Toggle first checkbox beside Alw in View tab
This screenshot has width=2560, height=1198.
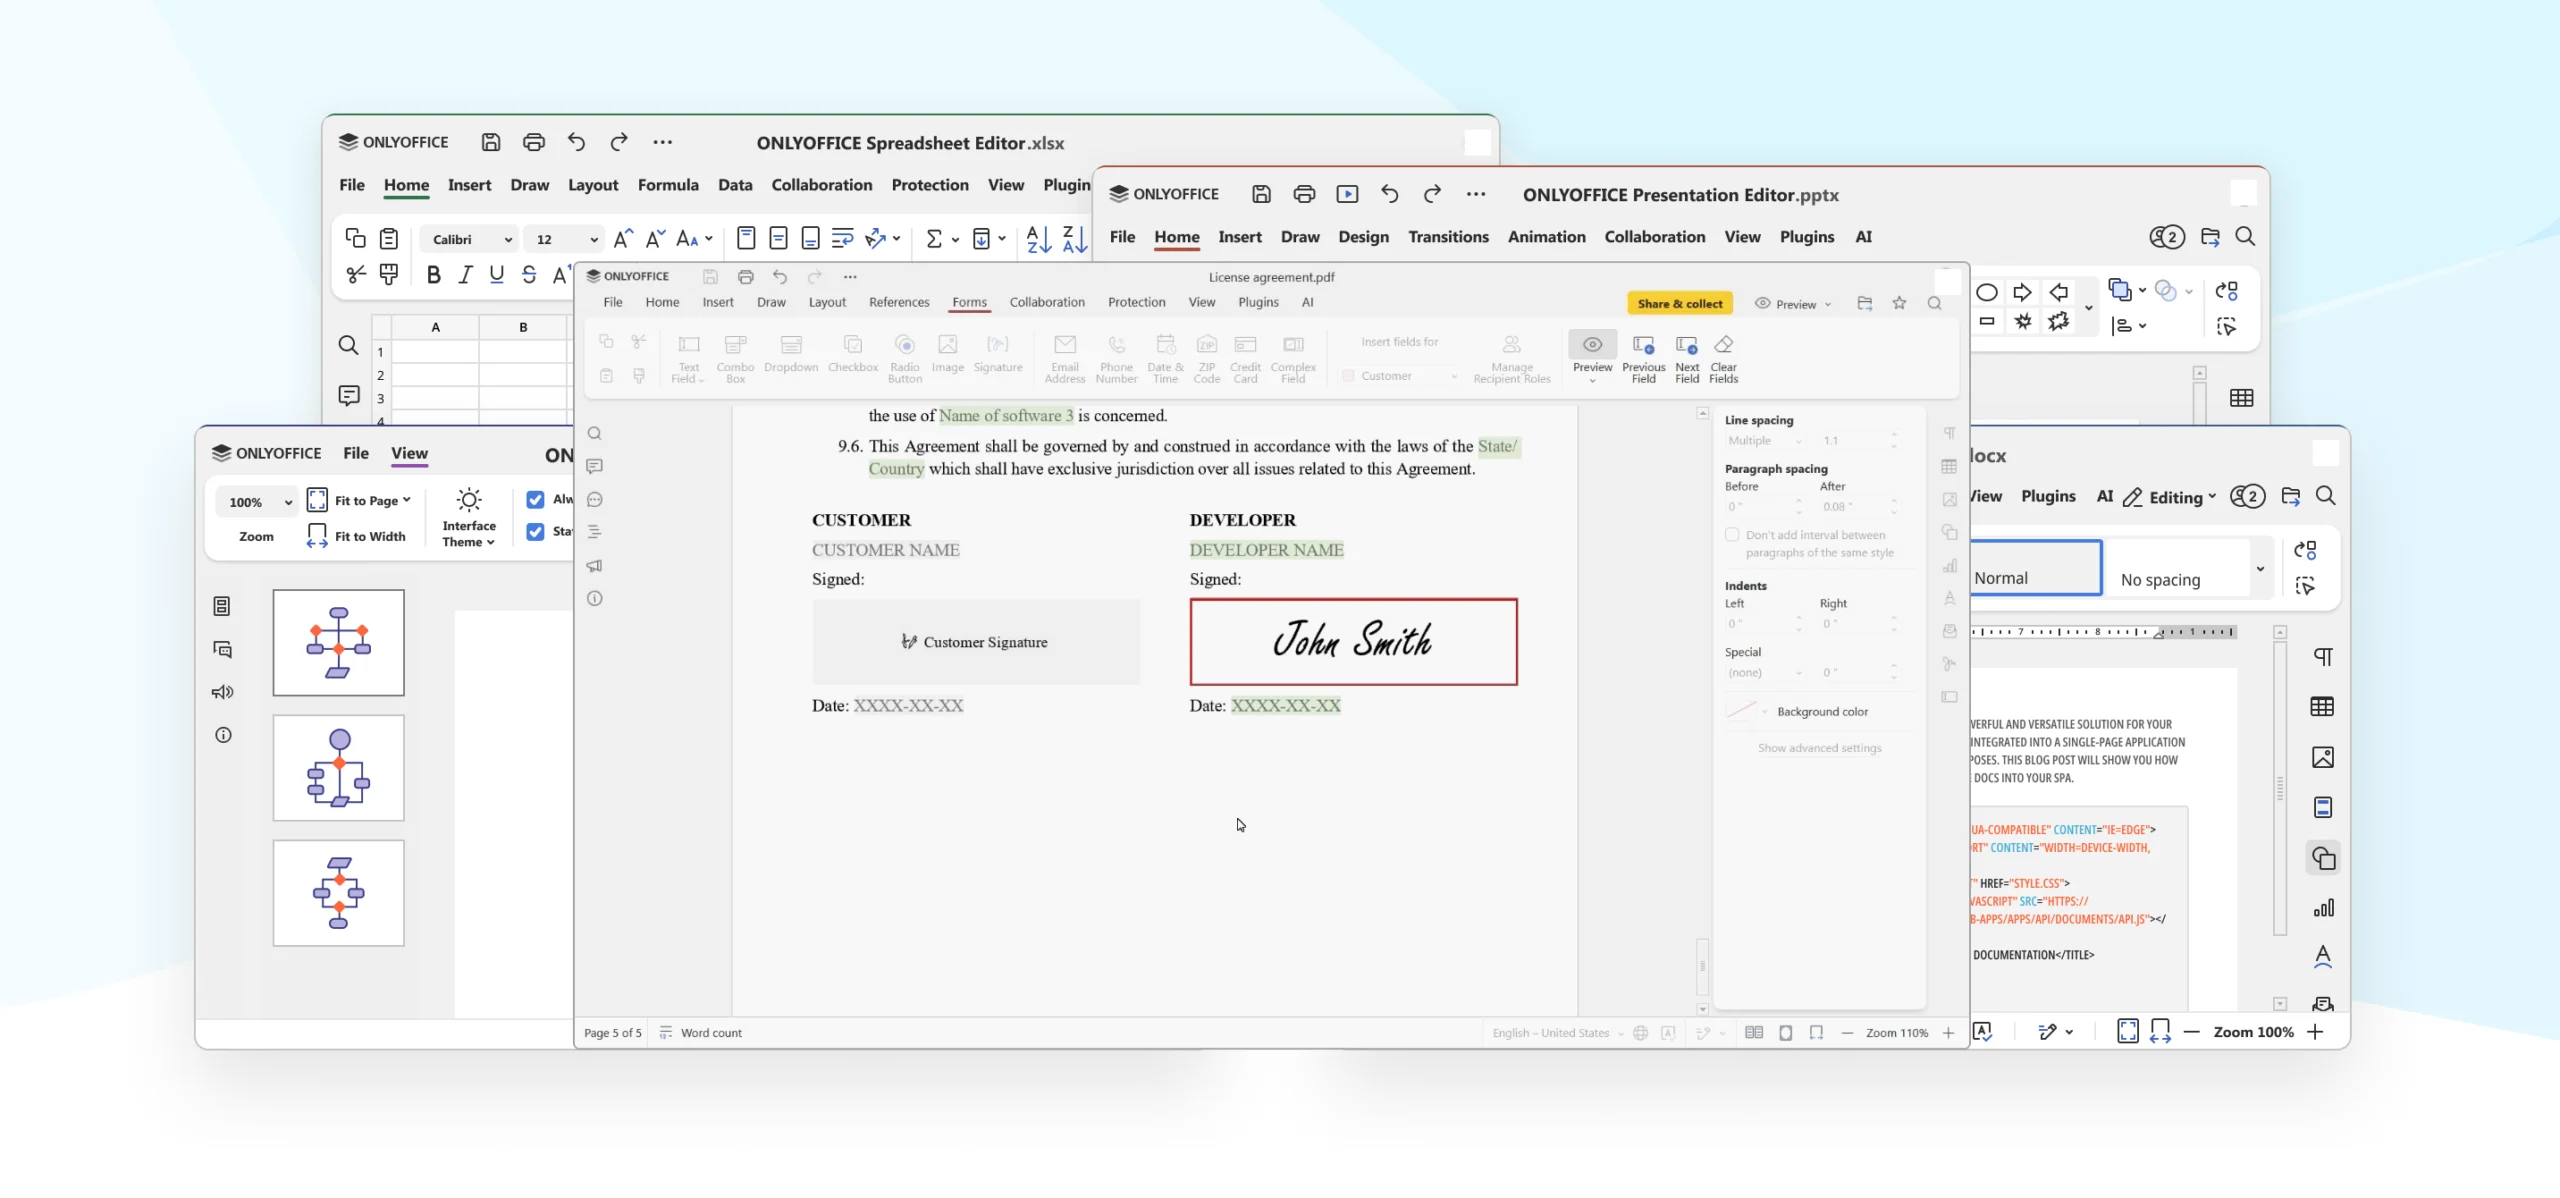[x=535, y=499]
